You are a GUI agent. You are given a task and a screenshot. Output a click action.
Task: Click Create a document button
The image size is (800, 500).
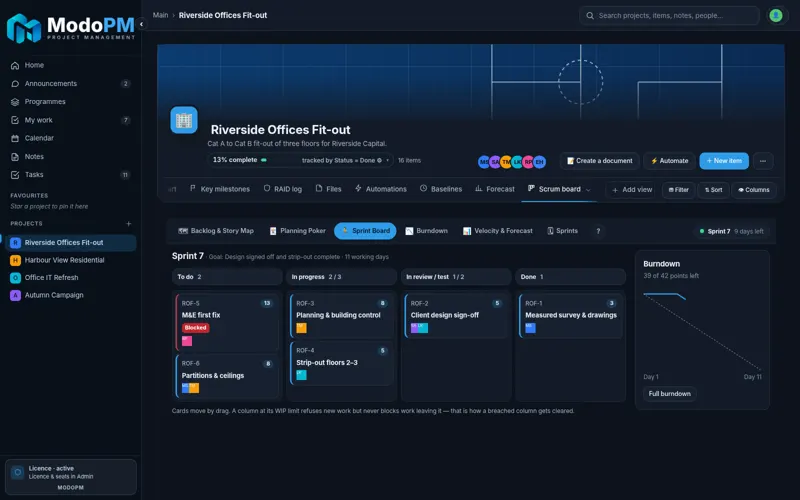(599, 161)
